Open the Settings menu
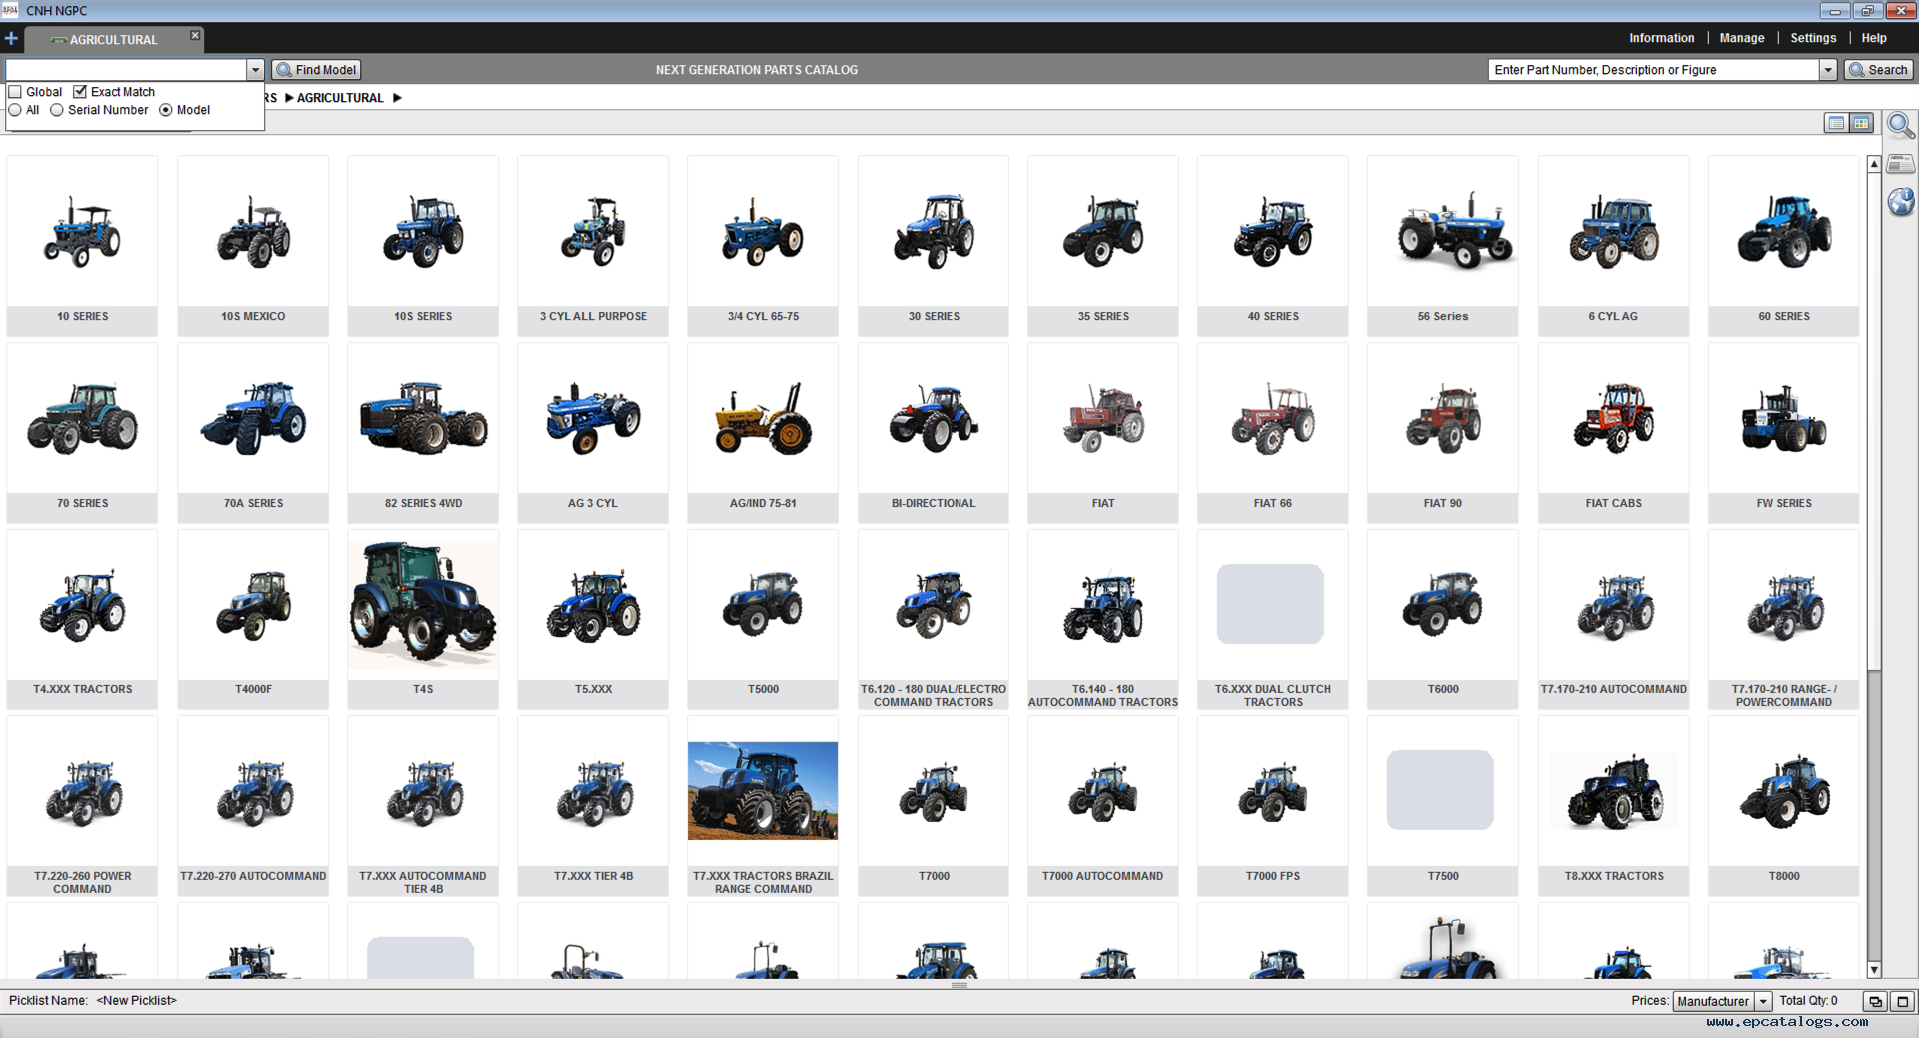 [x=1812, y=38]
